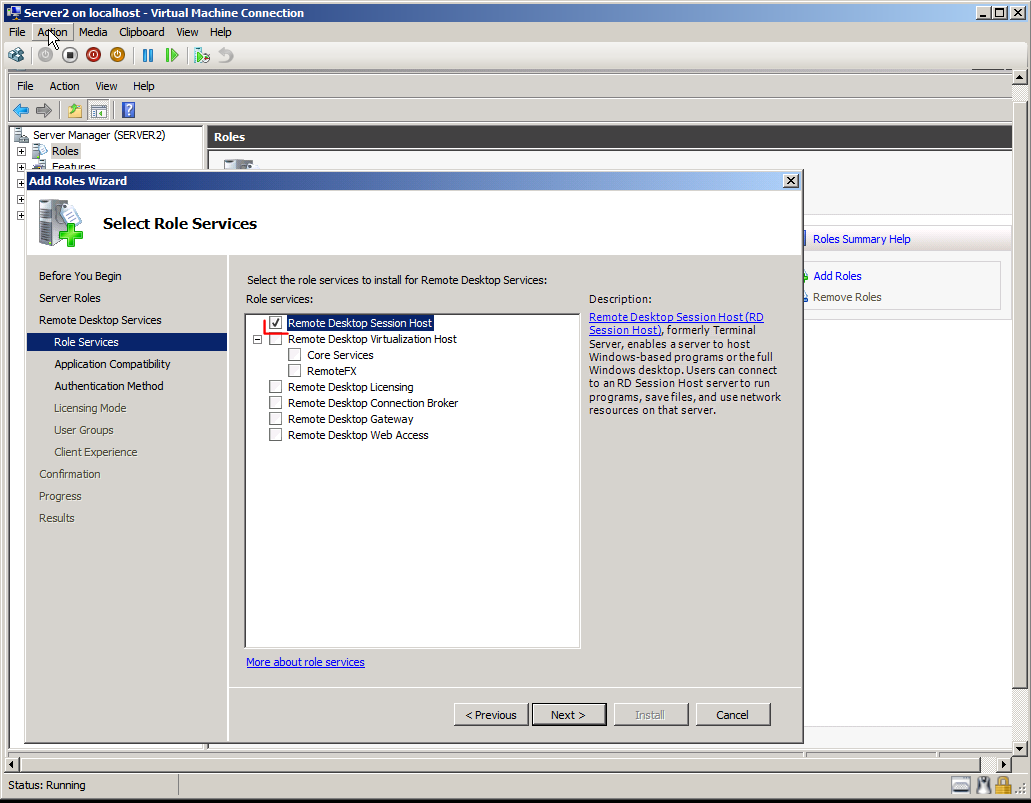Screen dimensions: 1031x803
Task: Click the Roles Summary Help link
Action: (x=861, y=239)
